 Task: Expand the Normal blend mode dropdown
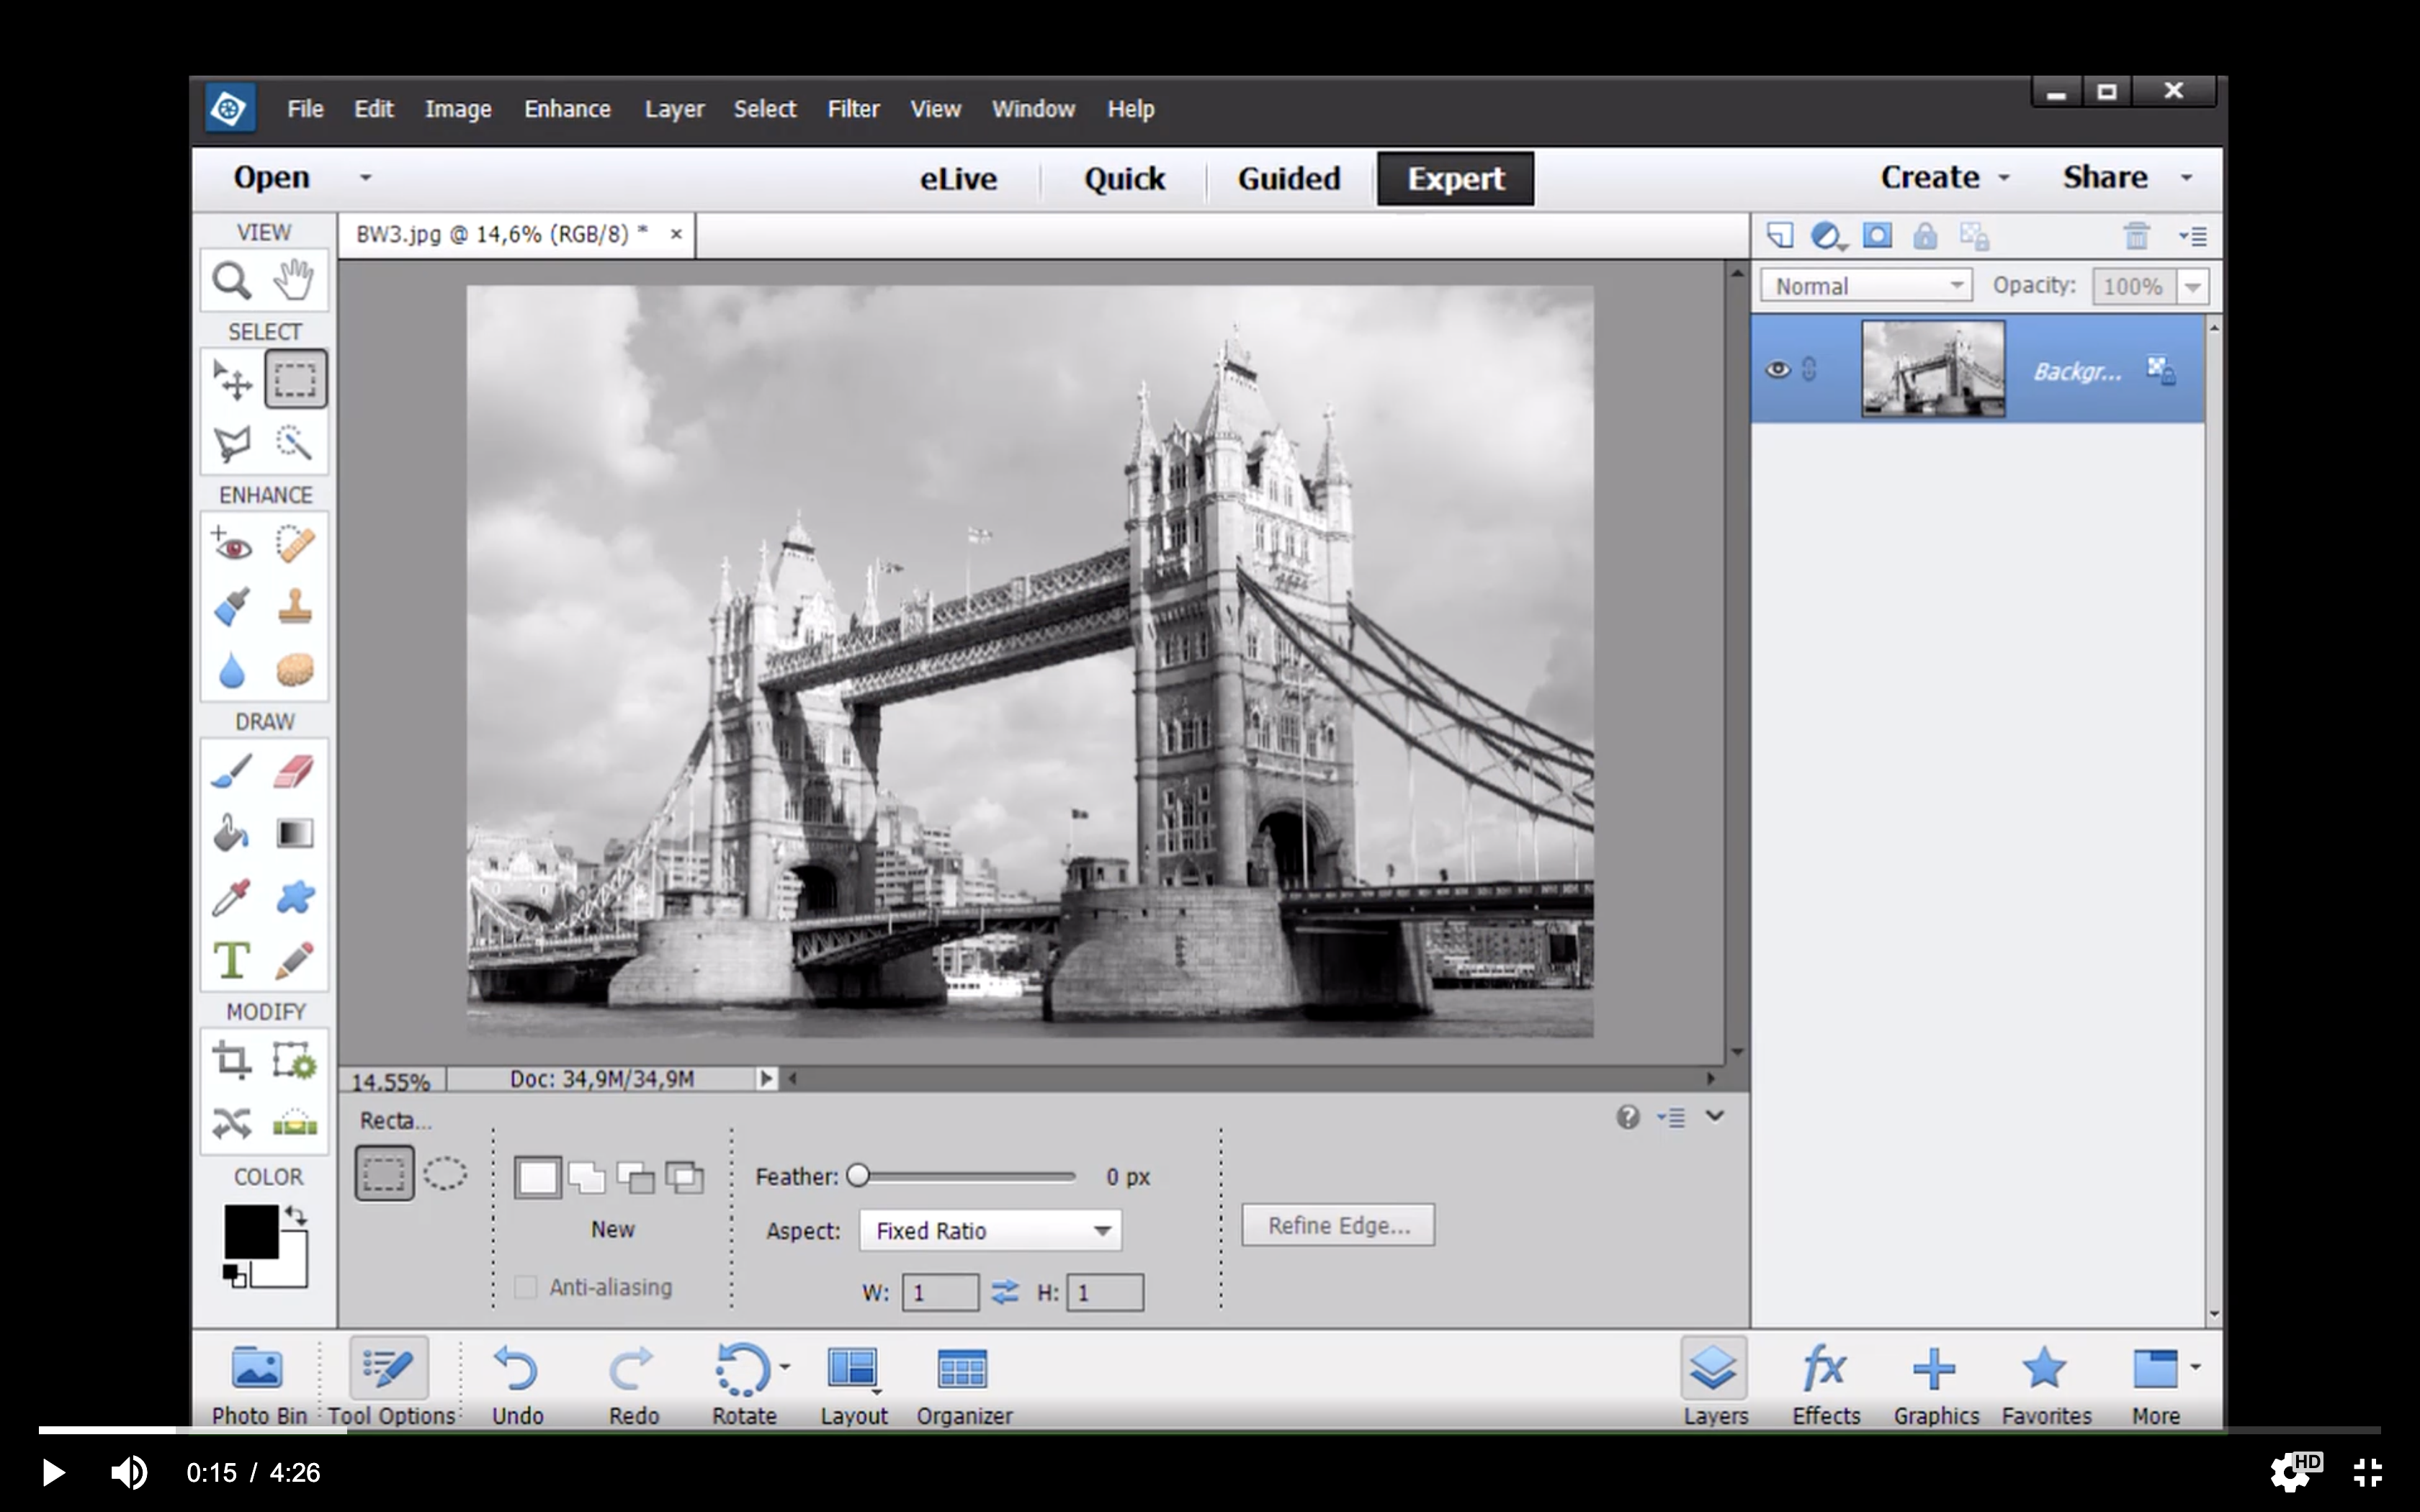[1865, 286]
